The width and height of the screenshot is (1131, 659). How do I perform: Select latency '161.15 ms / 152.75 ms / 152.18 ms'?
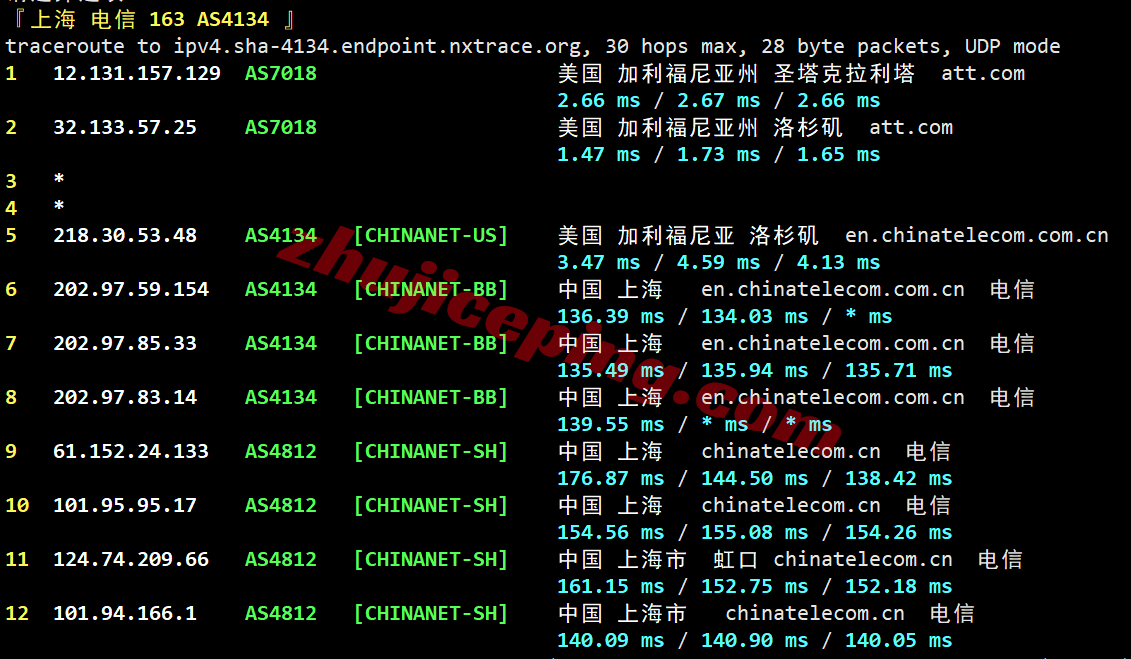click(754, 588)
